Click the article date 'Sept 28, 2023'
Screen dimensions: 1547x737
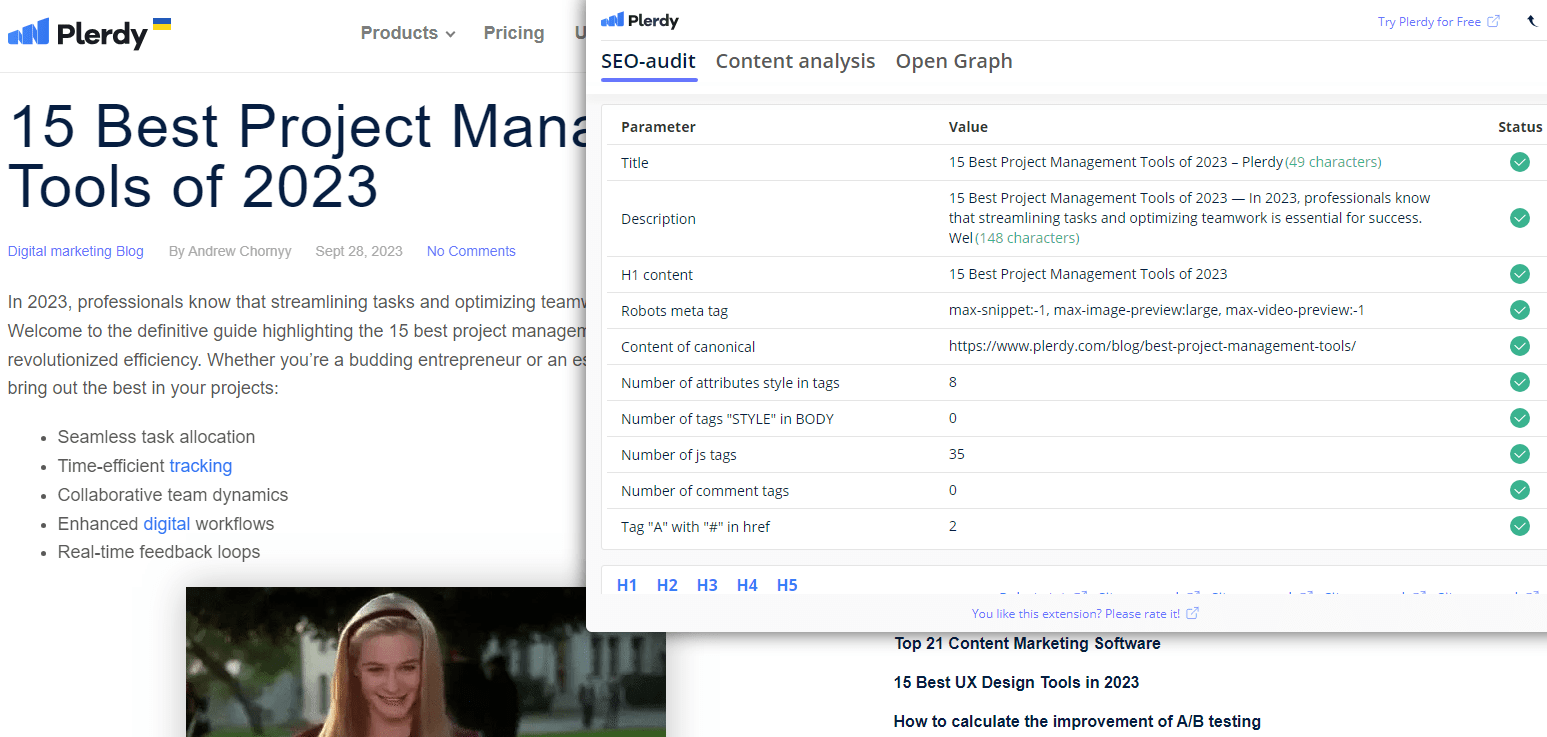click(x=359, y=251)
